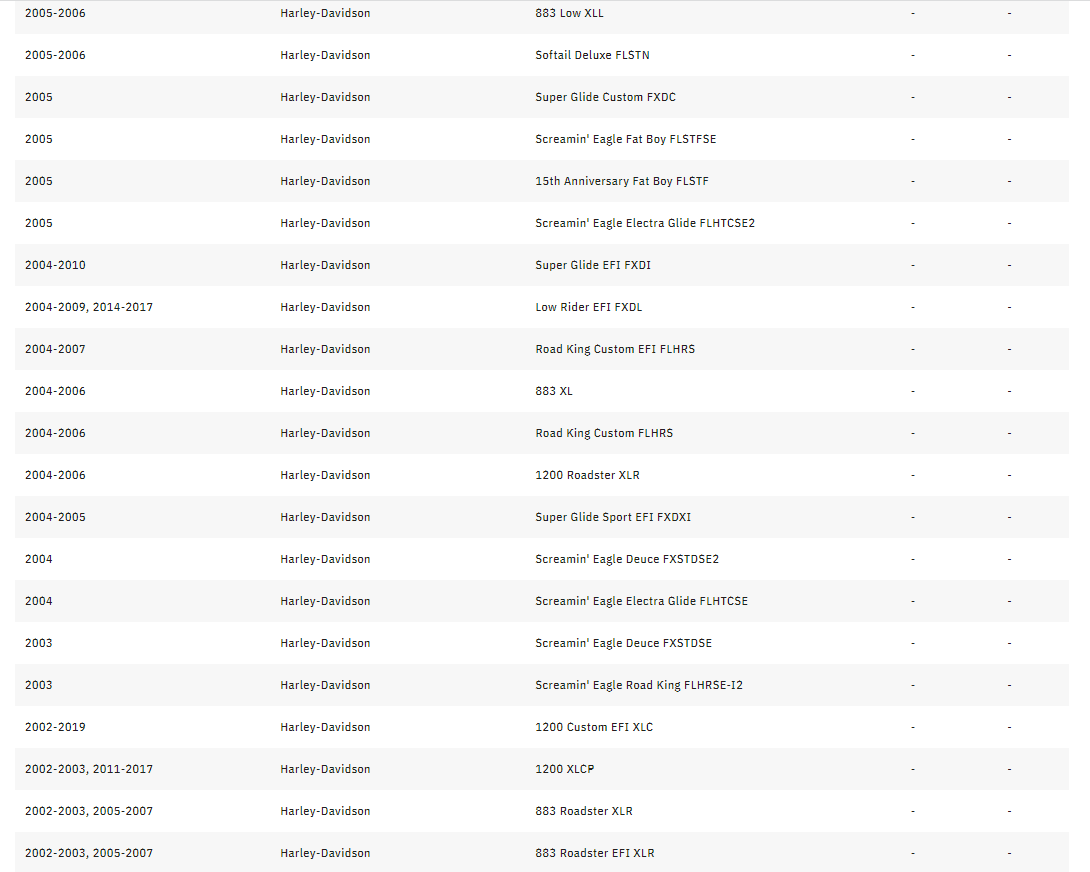Click Harley-Davidson in 15th Anniversary Fat Boy row
Screen dimensions: 1090x872
(325, 181)
